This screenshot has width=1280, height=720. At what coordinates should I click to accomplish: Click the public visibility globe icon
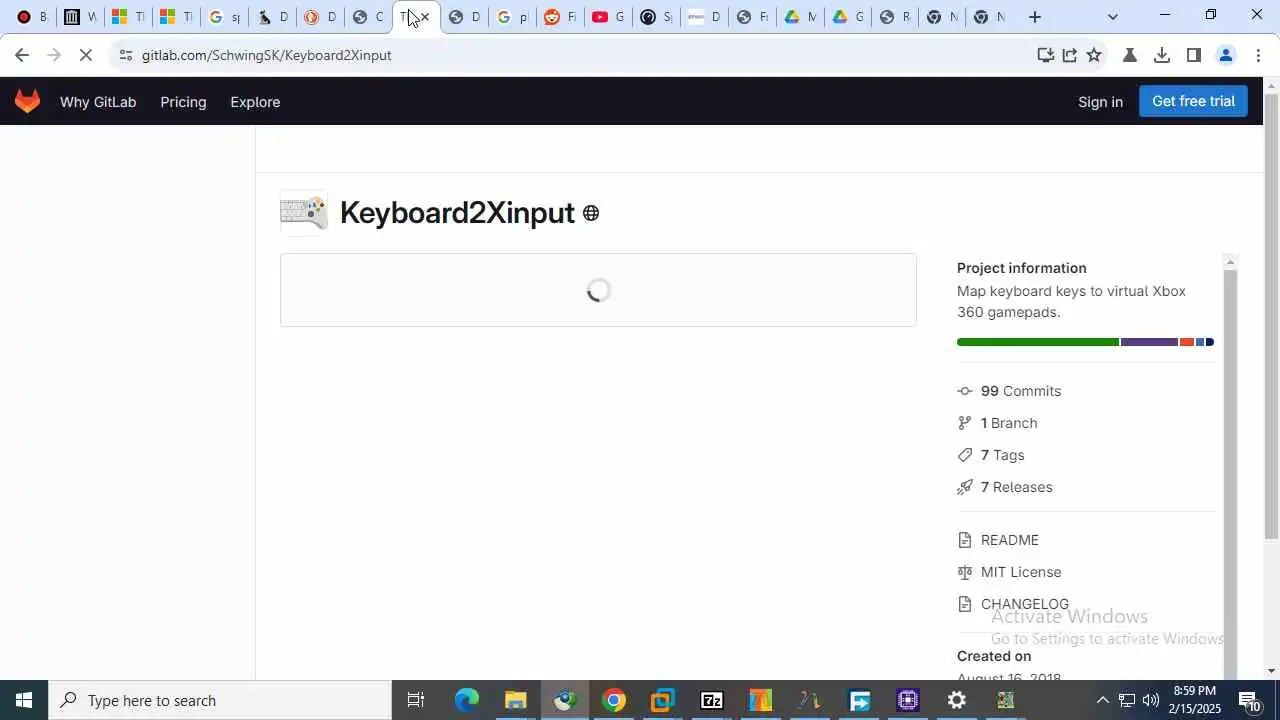tap(591, 213)
